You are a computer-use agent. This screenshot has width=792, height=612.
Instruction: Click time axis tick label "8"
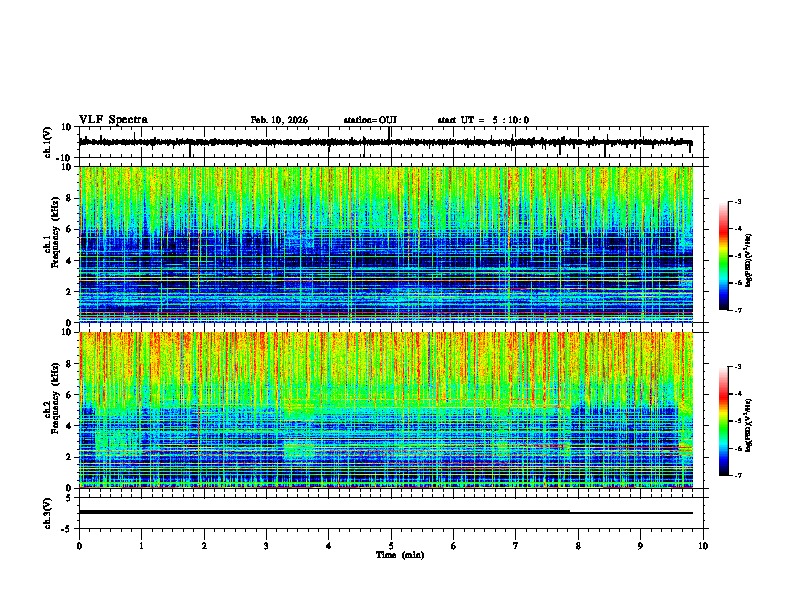(578, 546)
